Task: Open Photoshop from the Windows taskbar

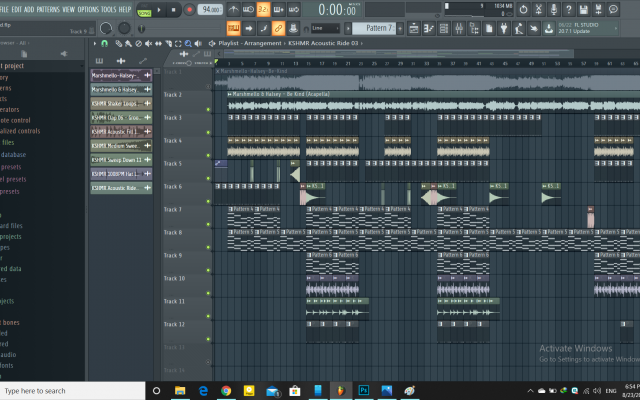Action: (364, 391)
